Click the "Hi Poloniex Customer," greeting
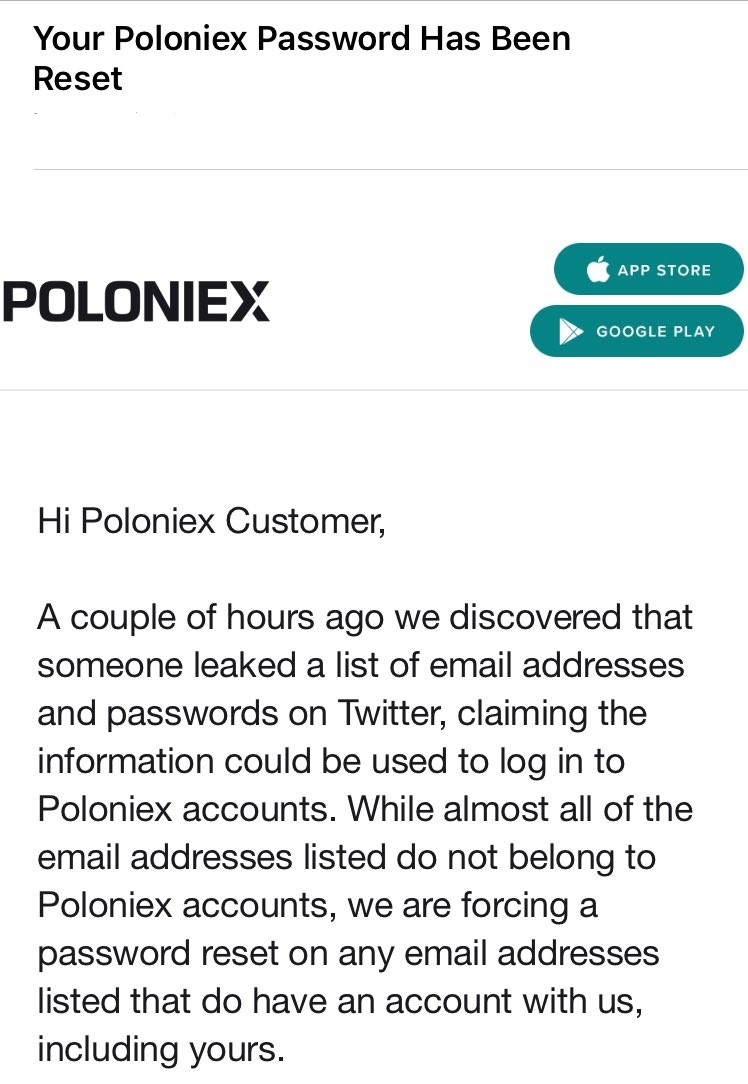Screen dimensions: 748x1084 pos(211,521)
